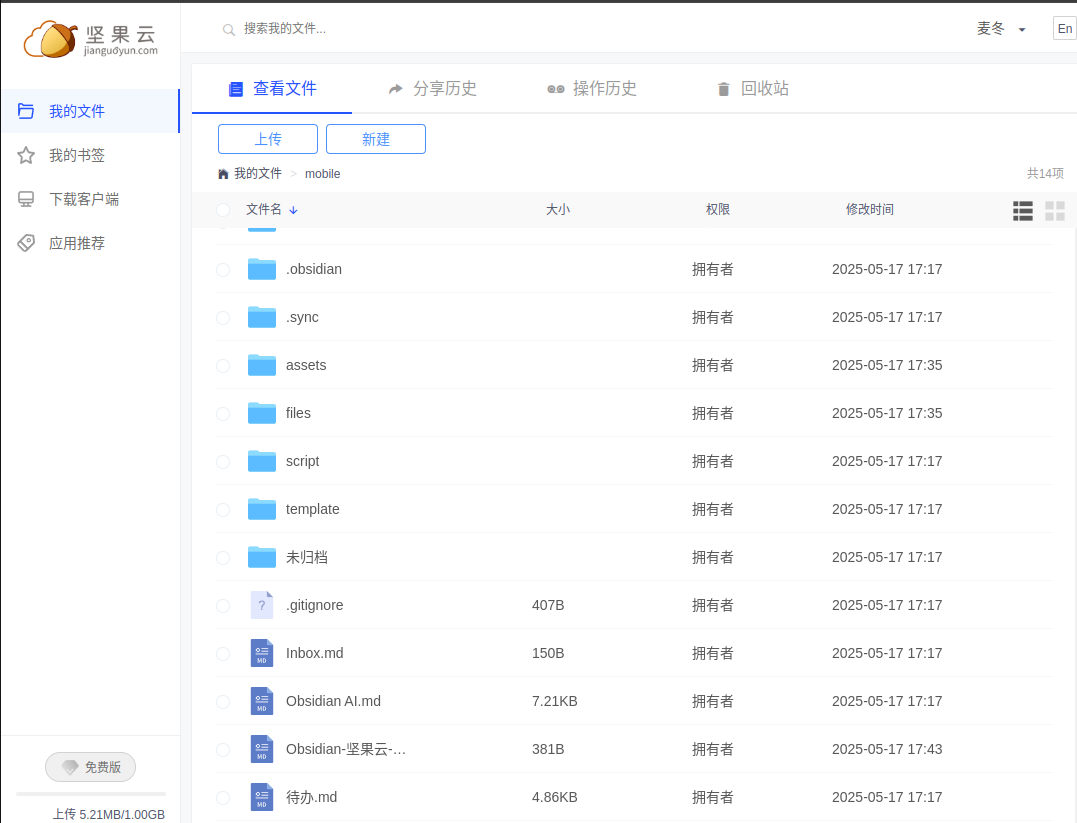Click the 新建 create button
The height and width of the screenshot is (823, 1077).
coord(376,139)
